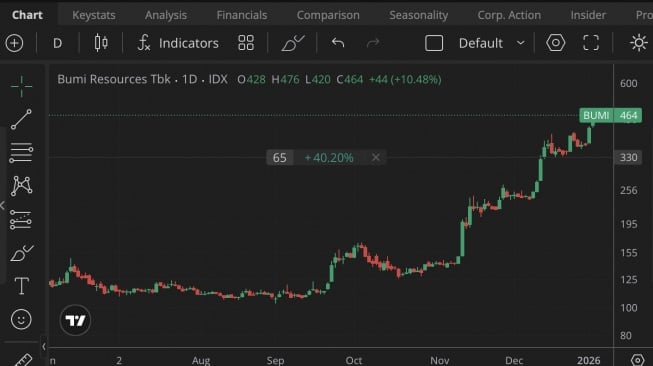The height and width of the screenshot is (366, 653).
Task: Click the 256 price scale label
Action: click(628, 190)
